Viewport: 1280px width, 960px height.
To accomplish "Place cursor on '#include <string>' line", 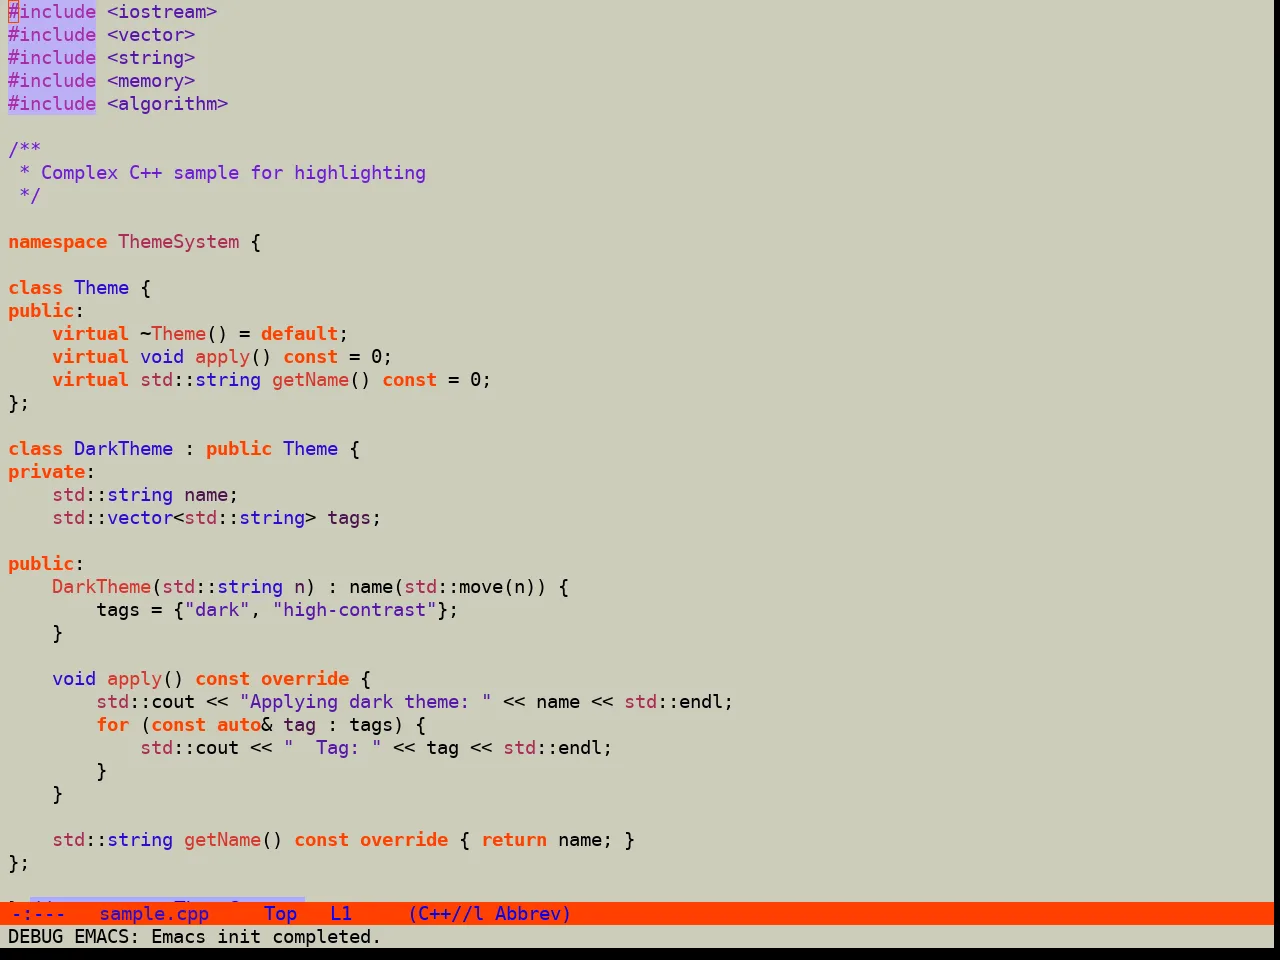I will (x=102, y=58).
